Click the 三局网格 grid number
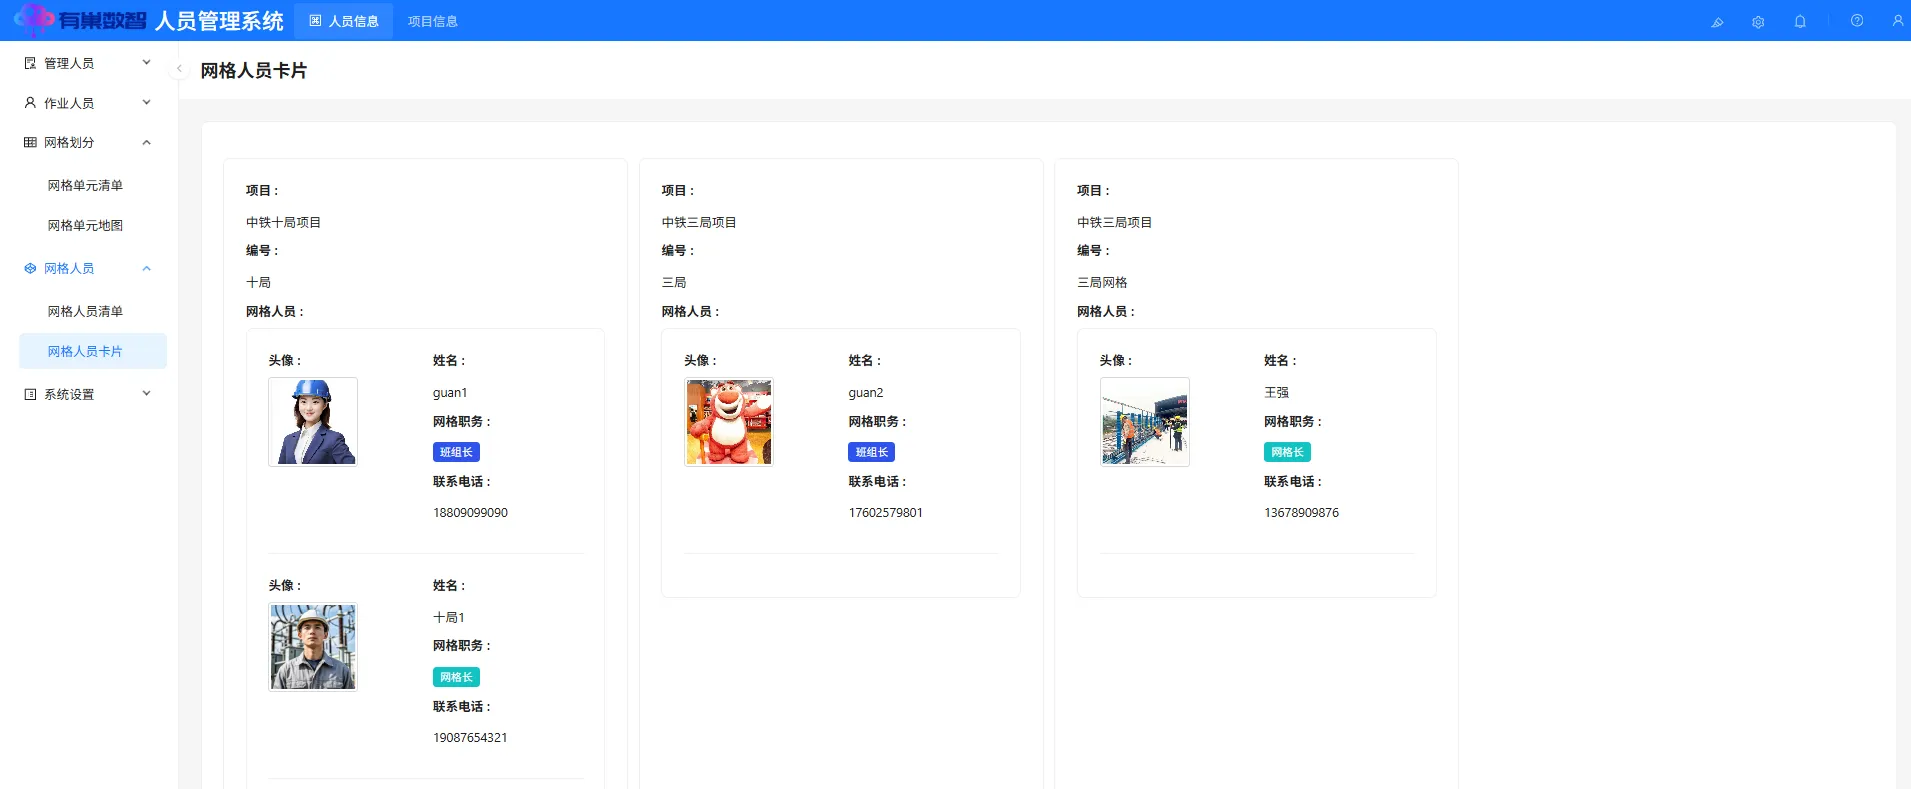 1102,282
